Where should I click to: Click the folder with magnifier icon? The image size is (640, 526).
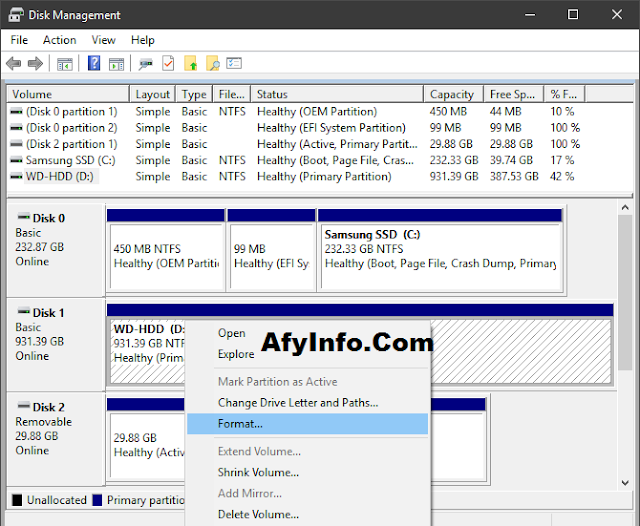[213, 63]
